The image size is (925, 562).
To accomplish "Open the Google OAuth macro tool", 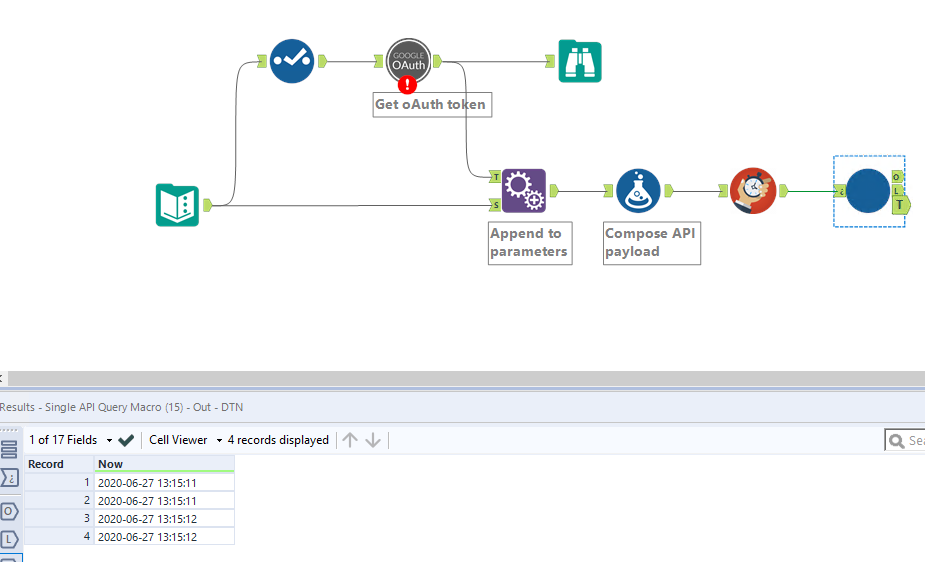I will coord(408,61).
